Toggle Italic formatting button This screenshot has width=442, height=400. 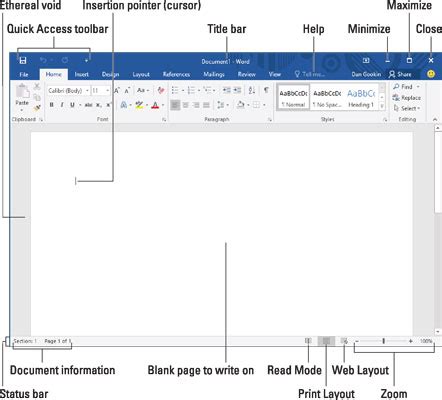tap(62, 105)
